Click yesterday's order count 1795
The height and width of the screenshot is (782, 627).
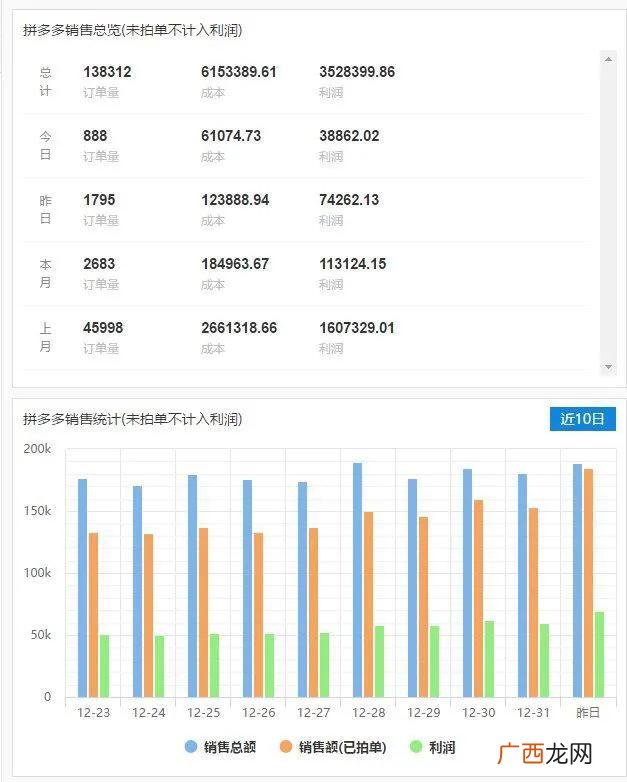pyautogui.click(x=99, y=200)
